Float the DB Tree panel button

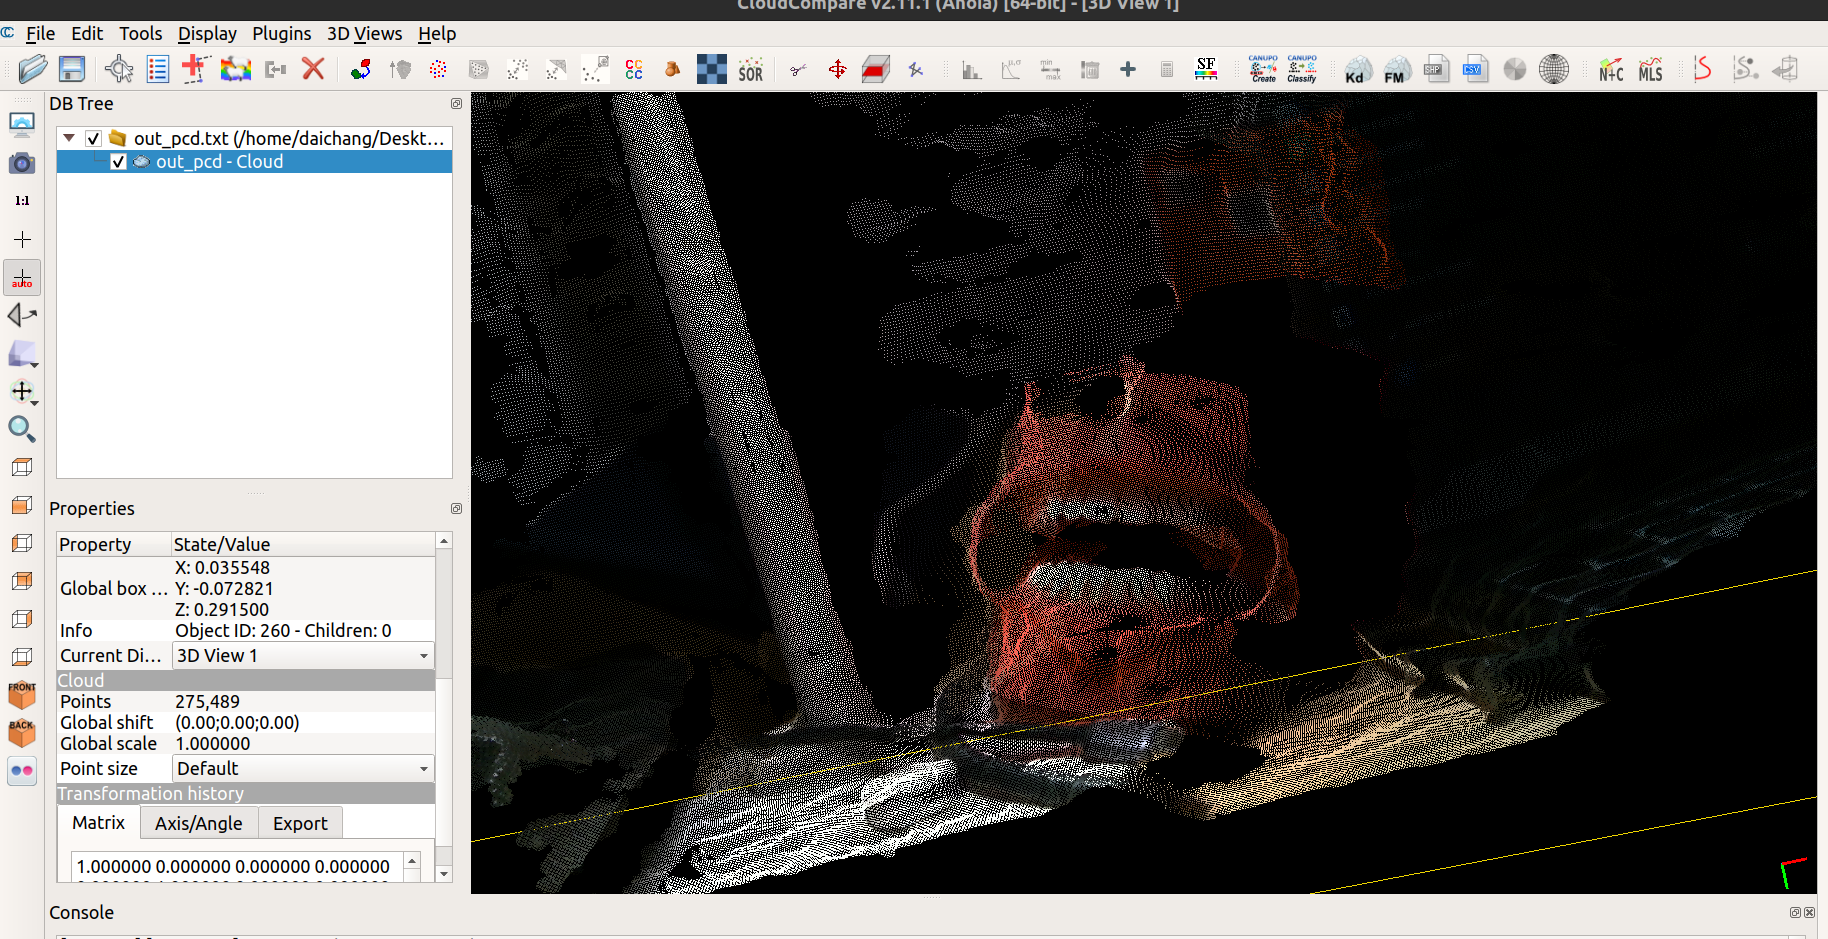click(456, 104)
